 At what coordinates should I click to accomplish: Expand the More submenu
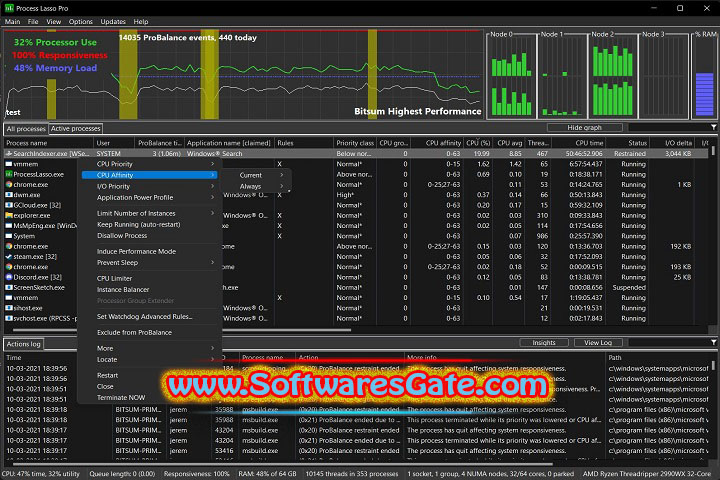(149, 349)
